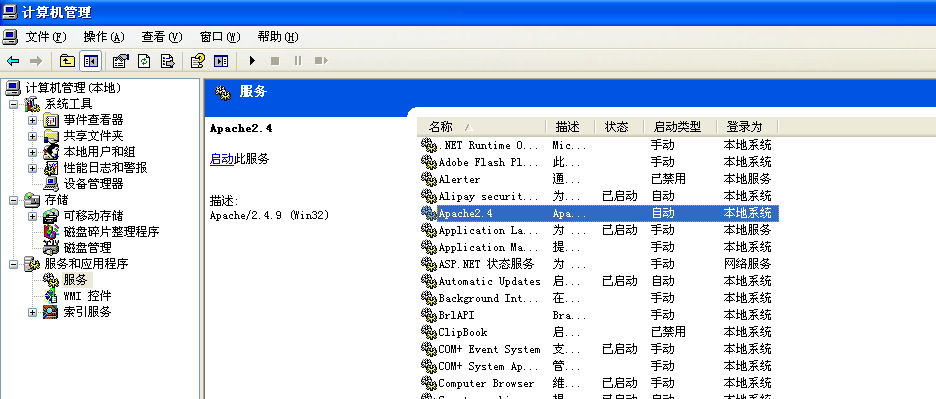Click the gear icon of Alerter service
The height and width of the screenshot is (399, 936).
[429, 179]
